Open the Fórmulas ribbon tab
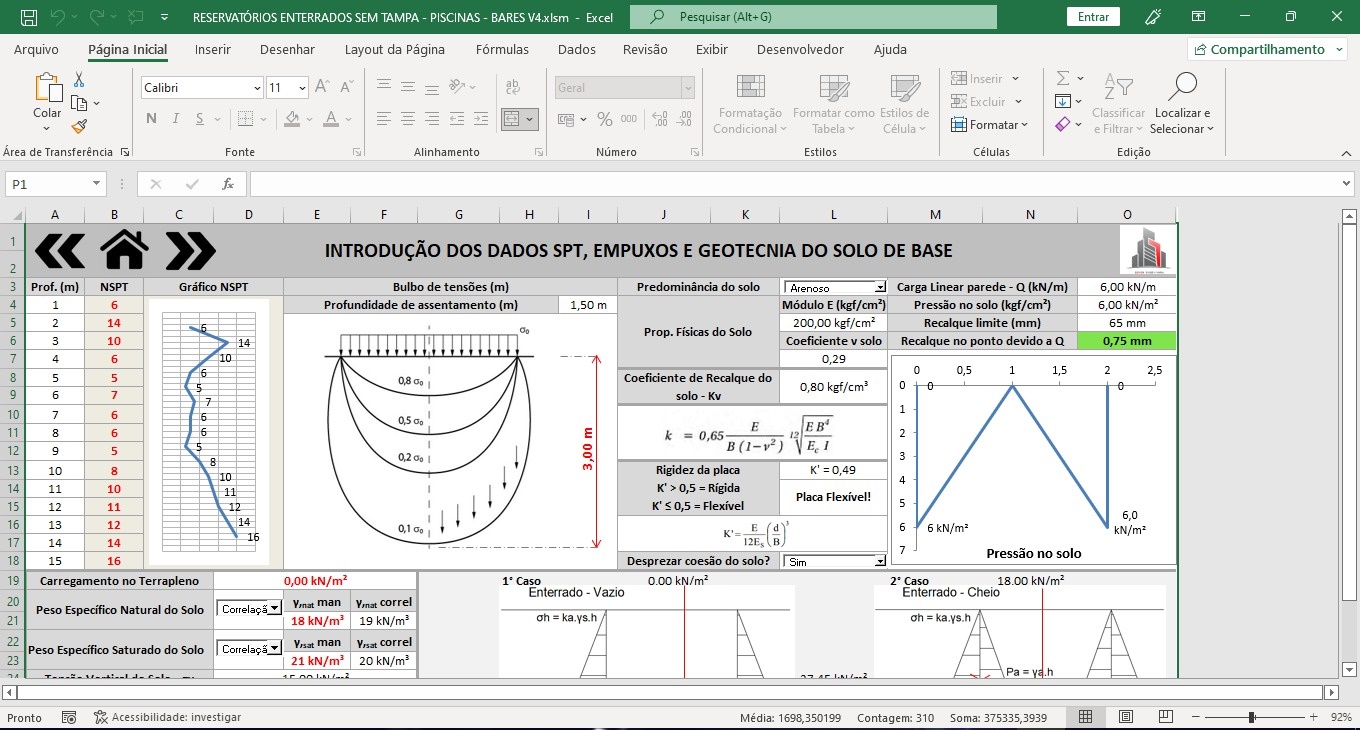This screenshot has height=730, width=1360. coord(502,49)
